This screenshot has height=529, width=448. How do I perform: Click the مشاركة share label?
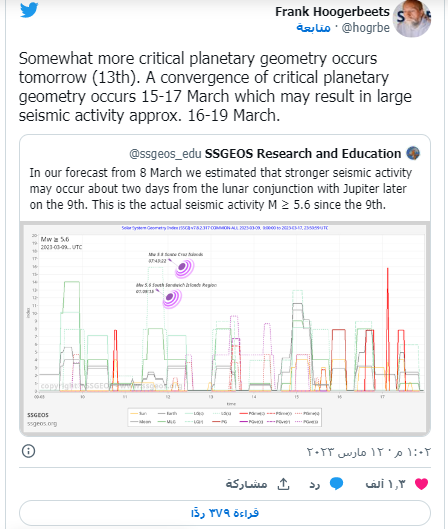[x=246, y=484]
